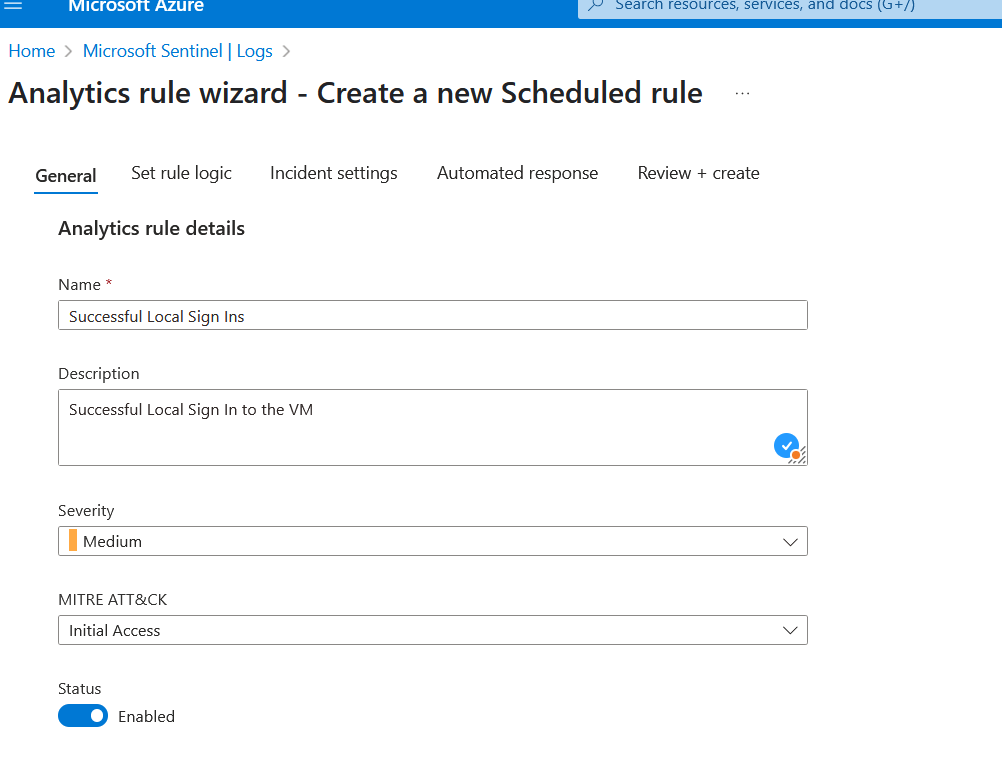This screenshot has height=775, width=1002.
Task: Focus the Name input field
Action: (x=433, y=315)
